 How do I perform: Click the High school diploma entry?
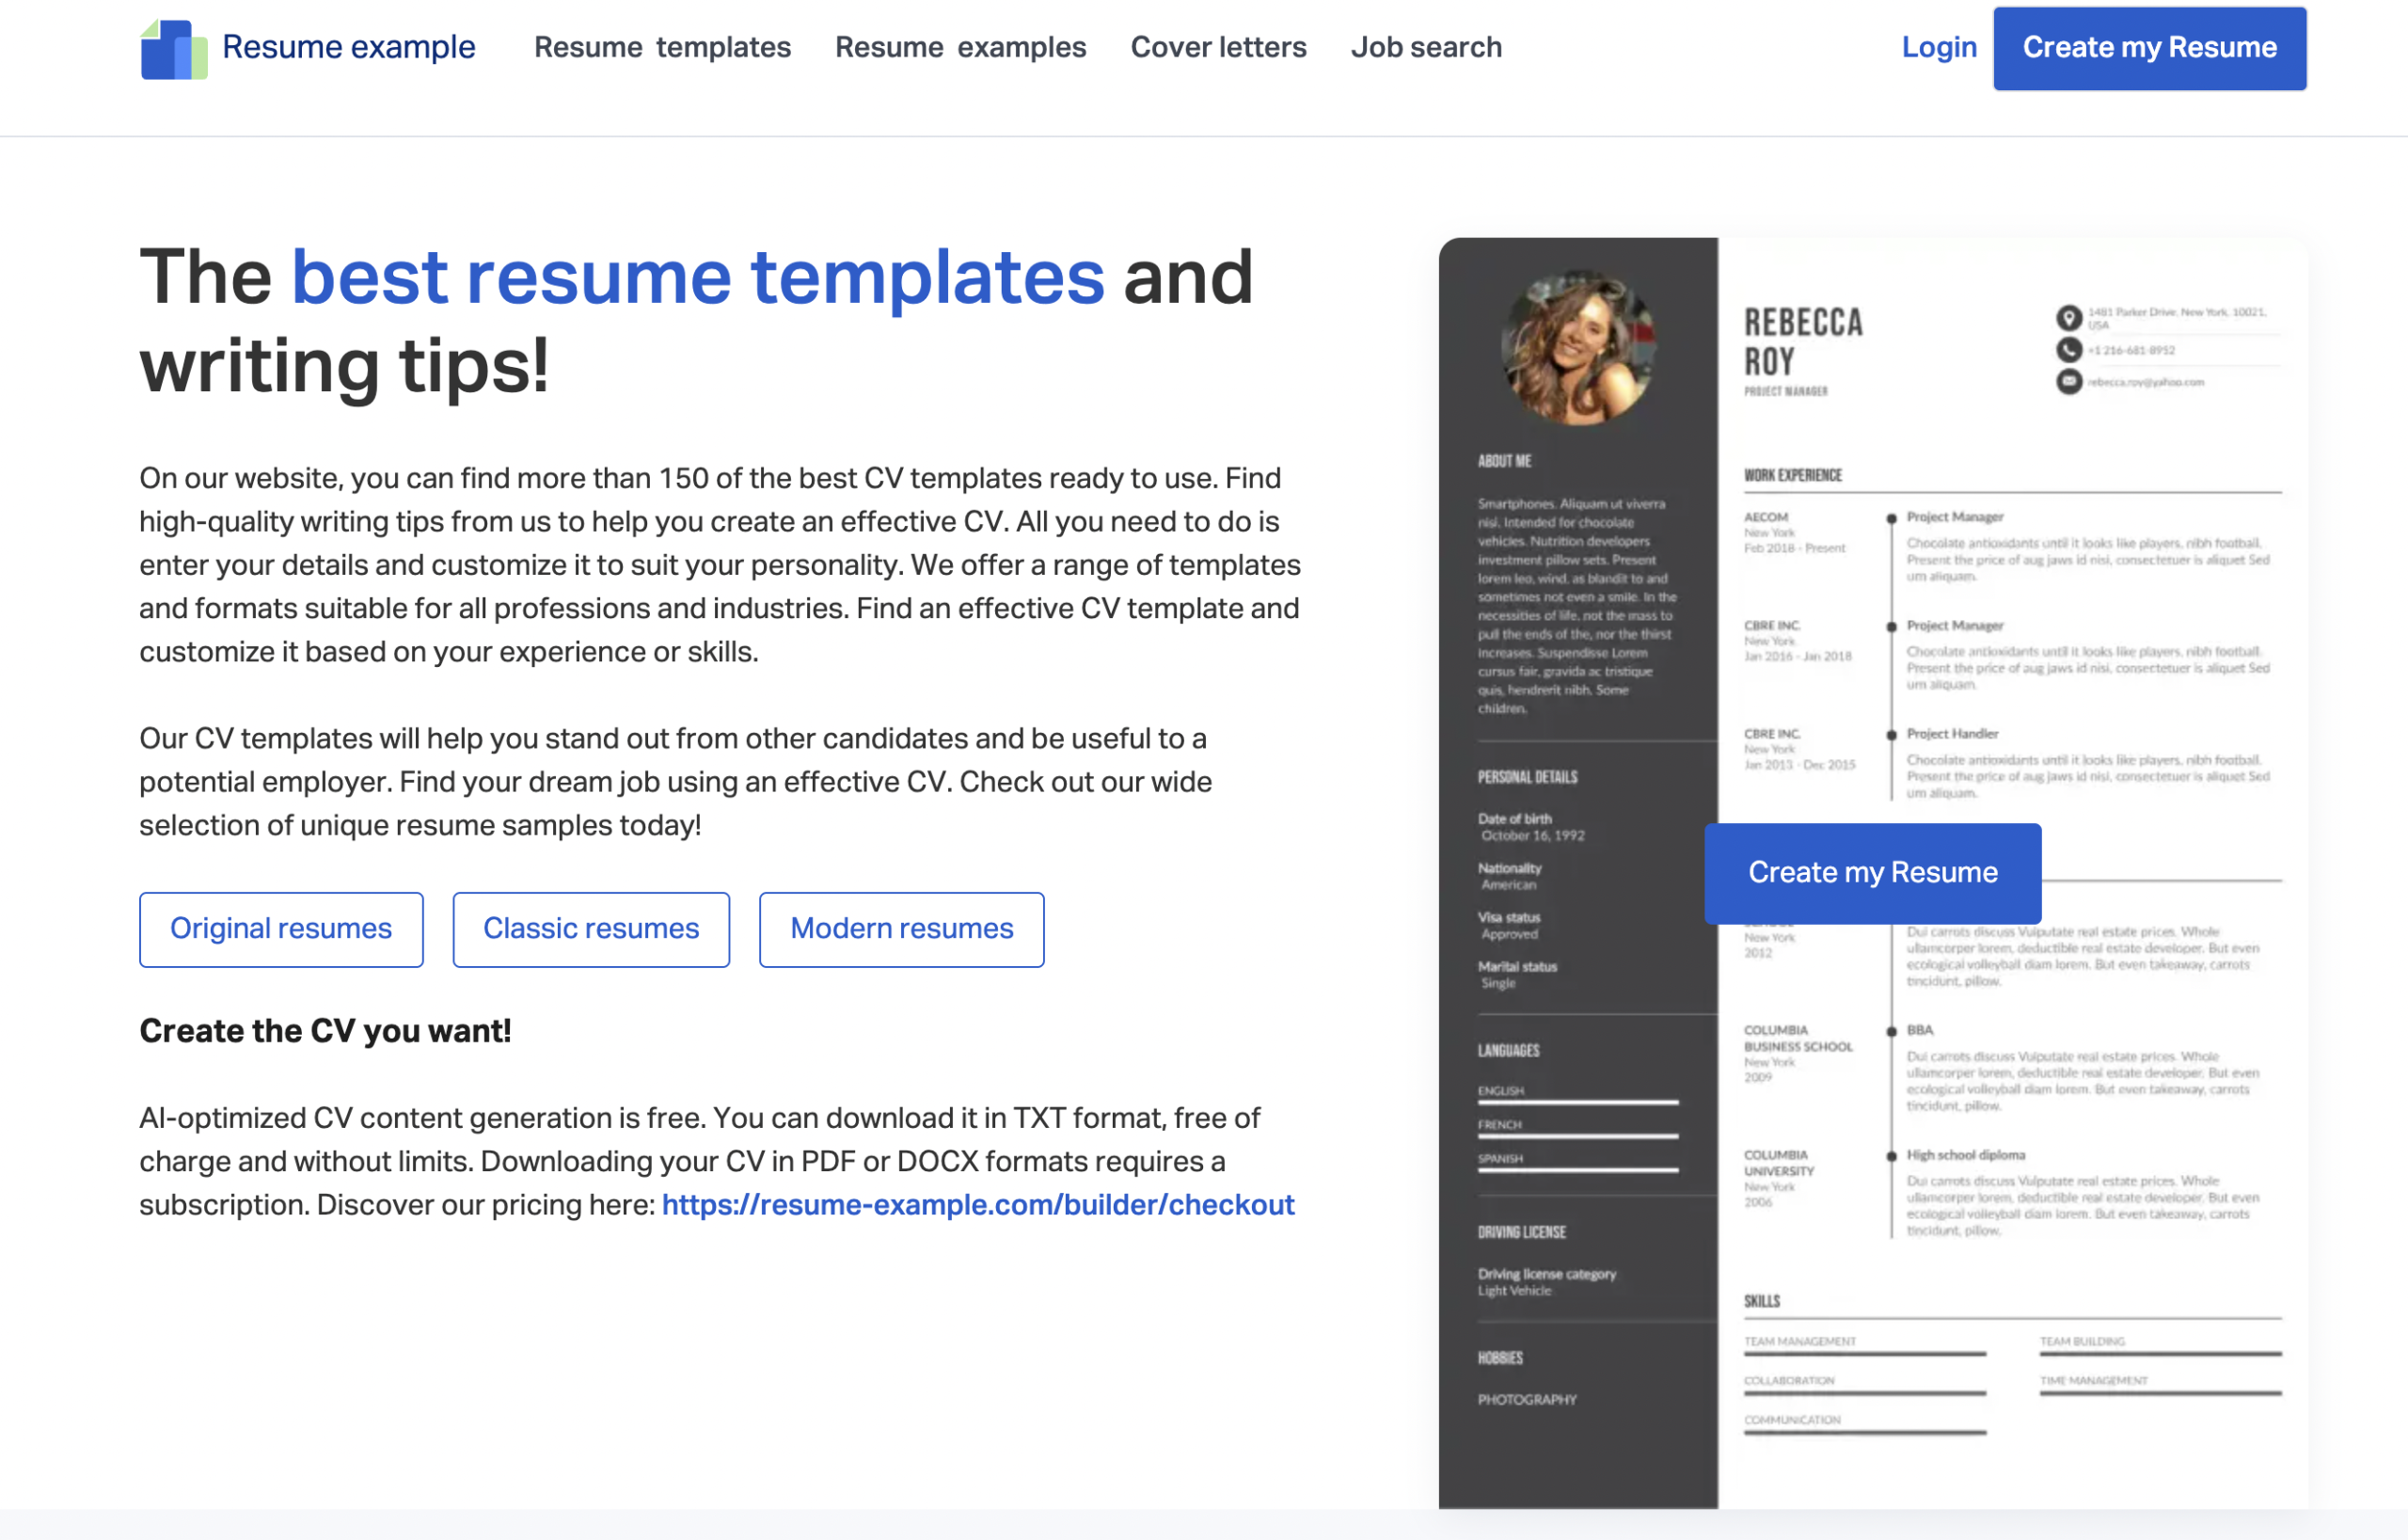point(1965,1155)
